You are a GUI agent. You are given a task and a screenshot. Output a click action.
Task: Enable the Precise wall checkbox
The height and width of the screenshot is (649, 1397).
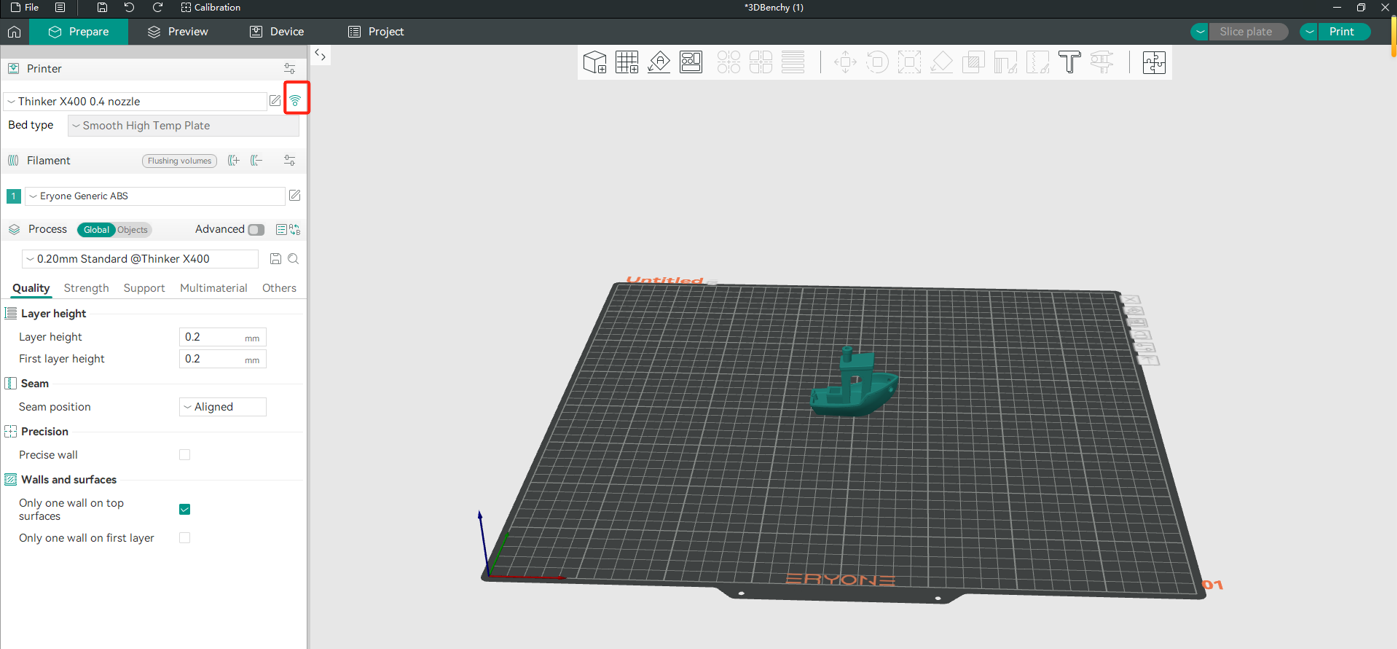click(x=185, y=455)
